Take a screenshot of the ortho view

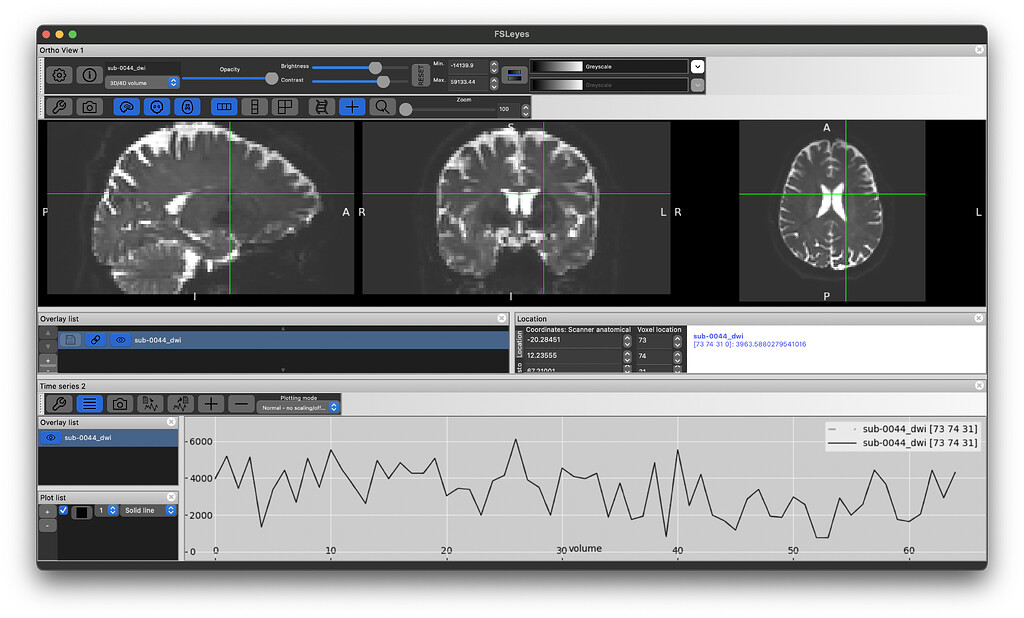click(x=90, y=106)
